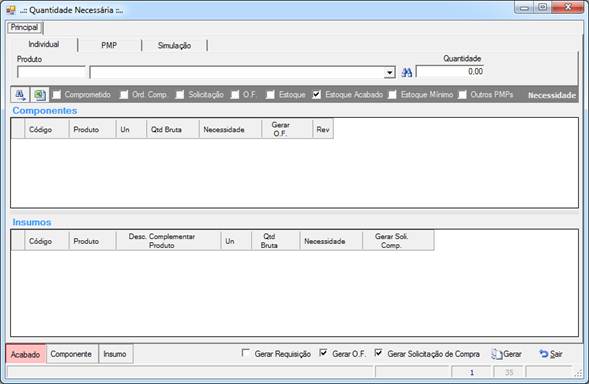Screen dimensions: 589x384
Task: Click the Necessidade label in toolbar
Action: tap(552, 95)
